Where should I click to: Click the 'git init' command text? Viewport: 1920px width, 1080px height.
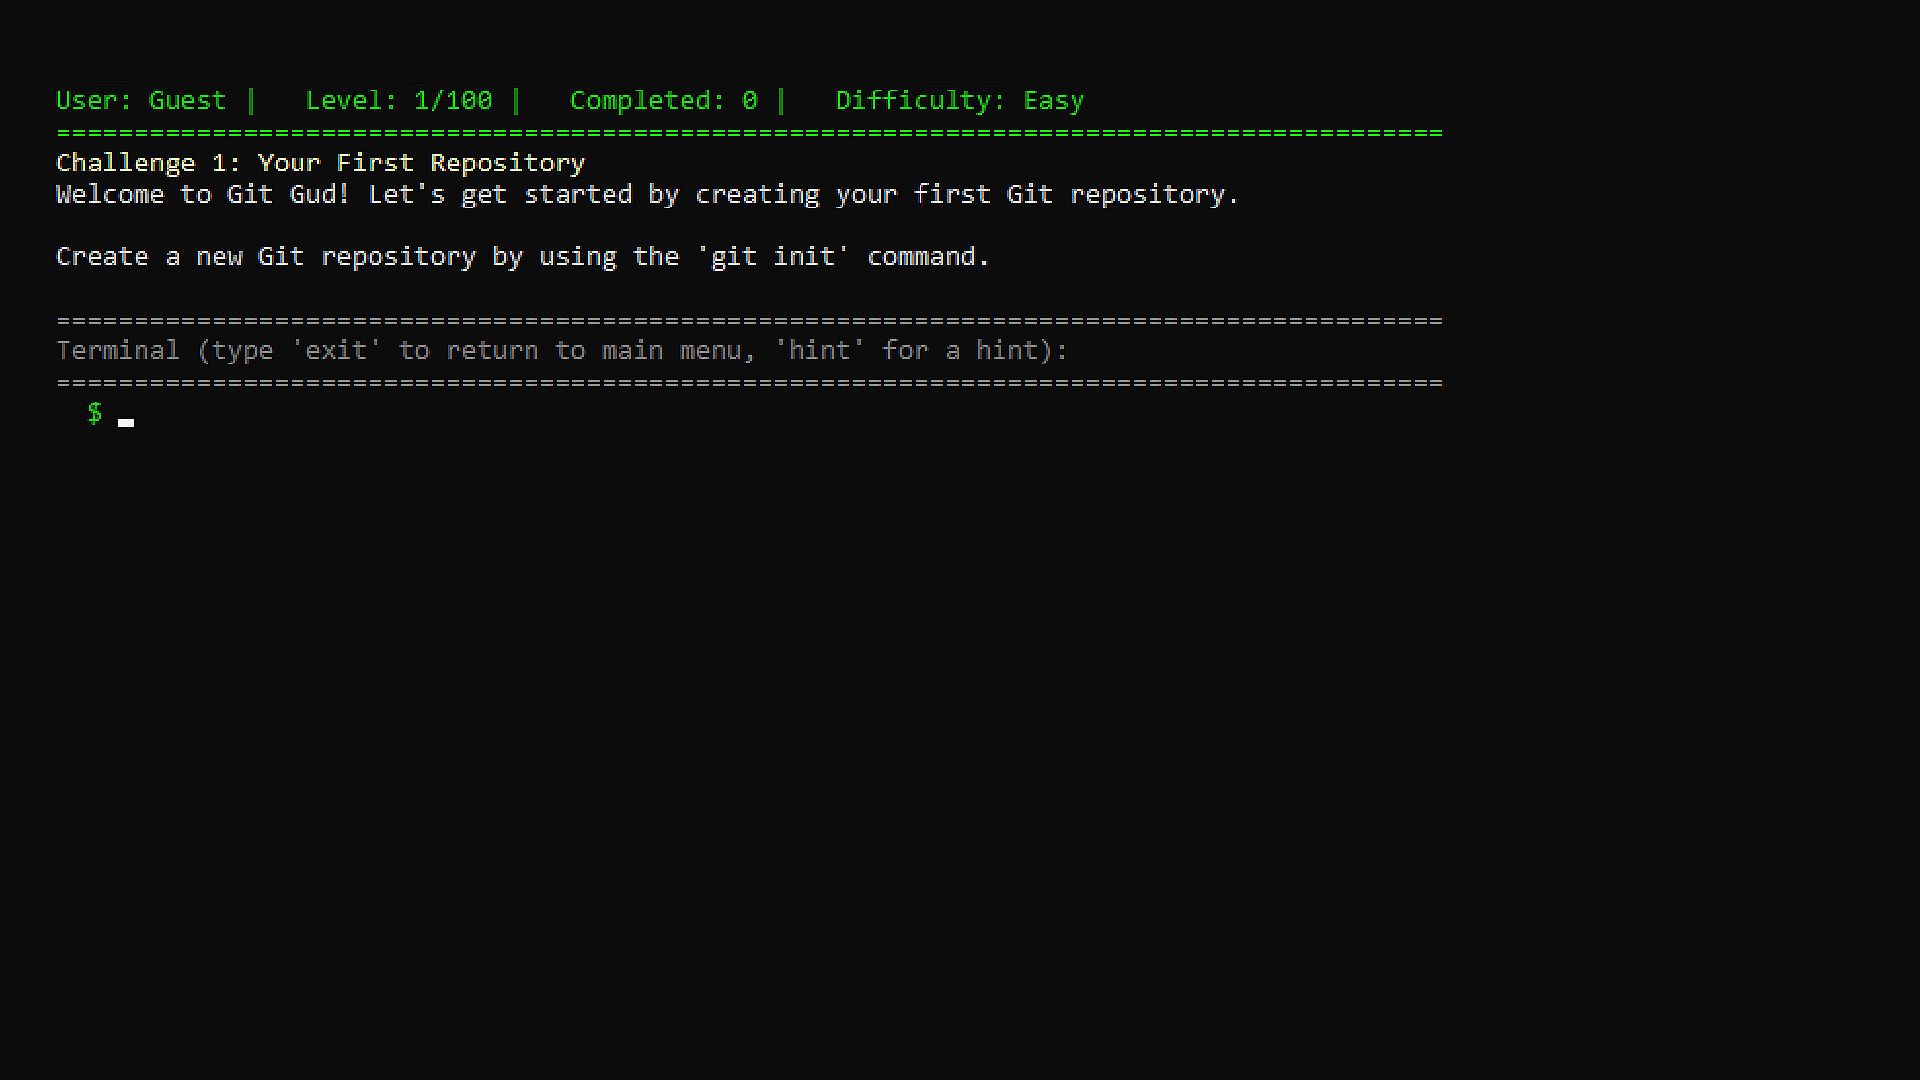[x=772, y=257]
